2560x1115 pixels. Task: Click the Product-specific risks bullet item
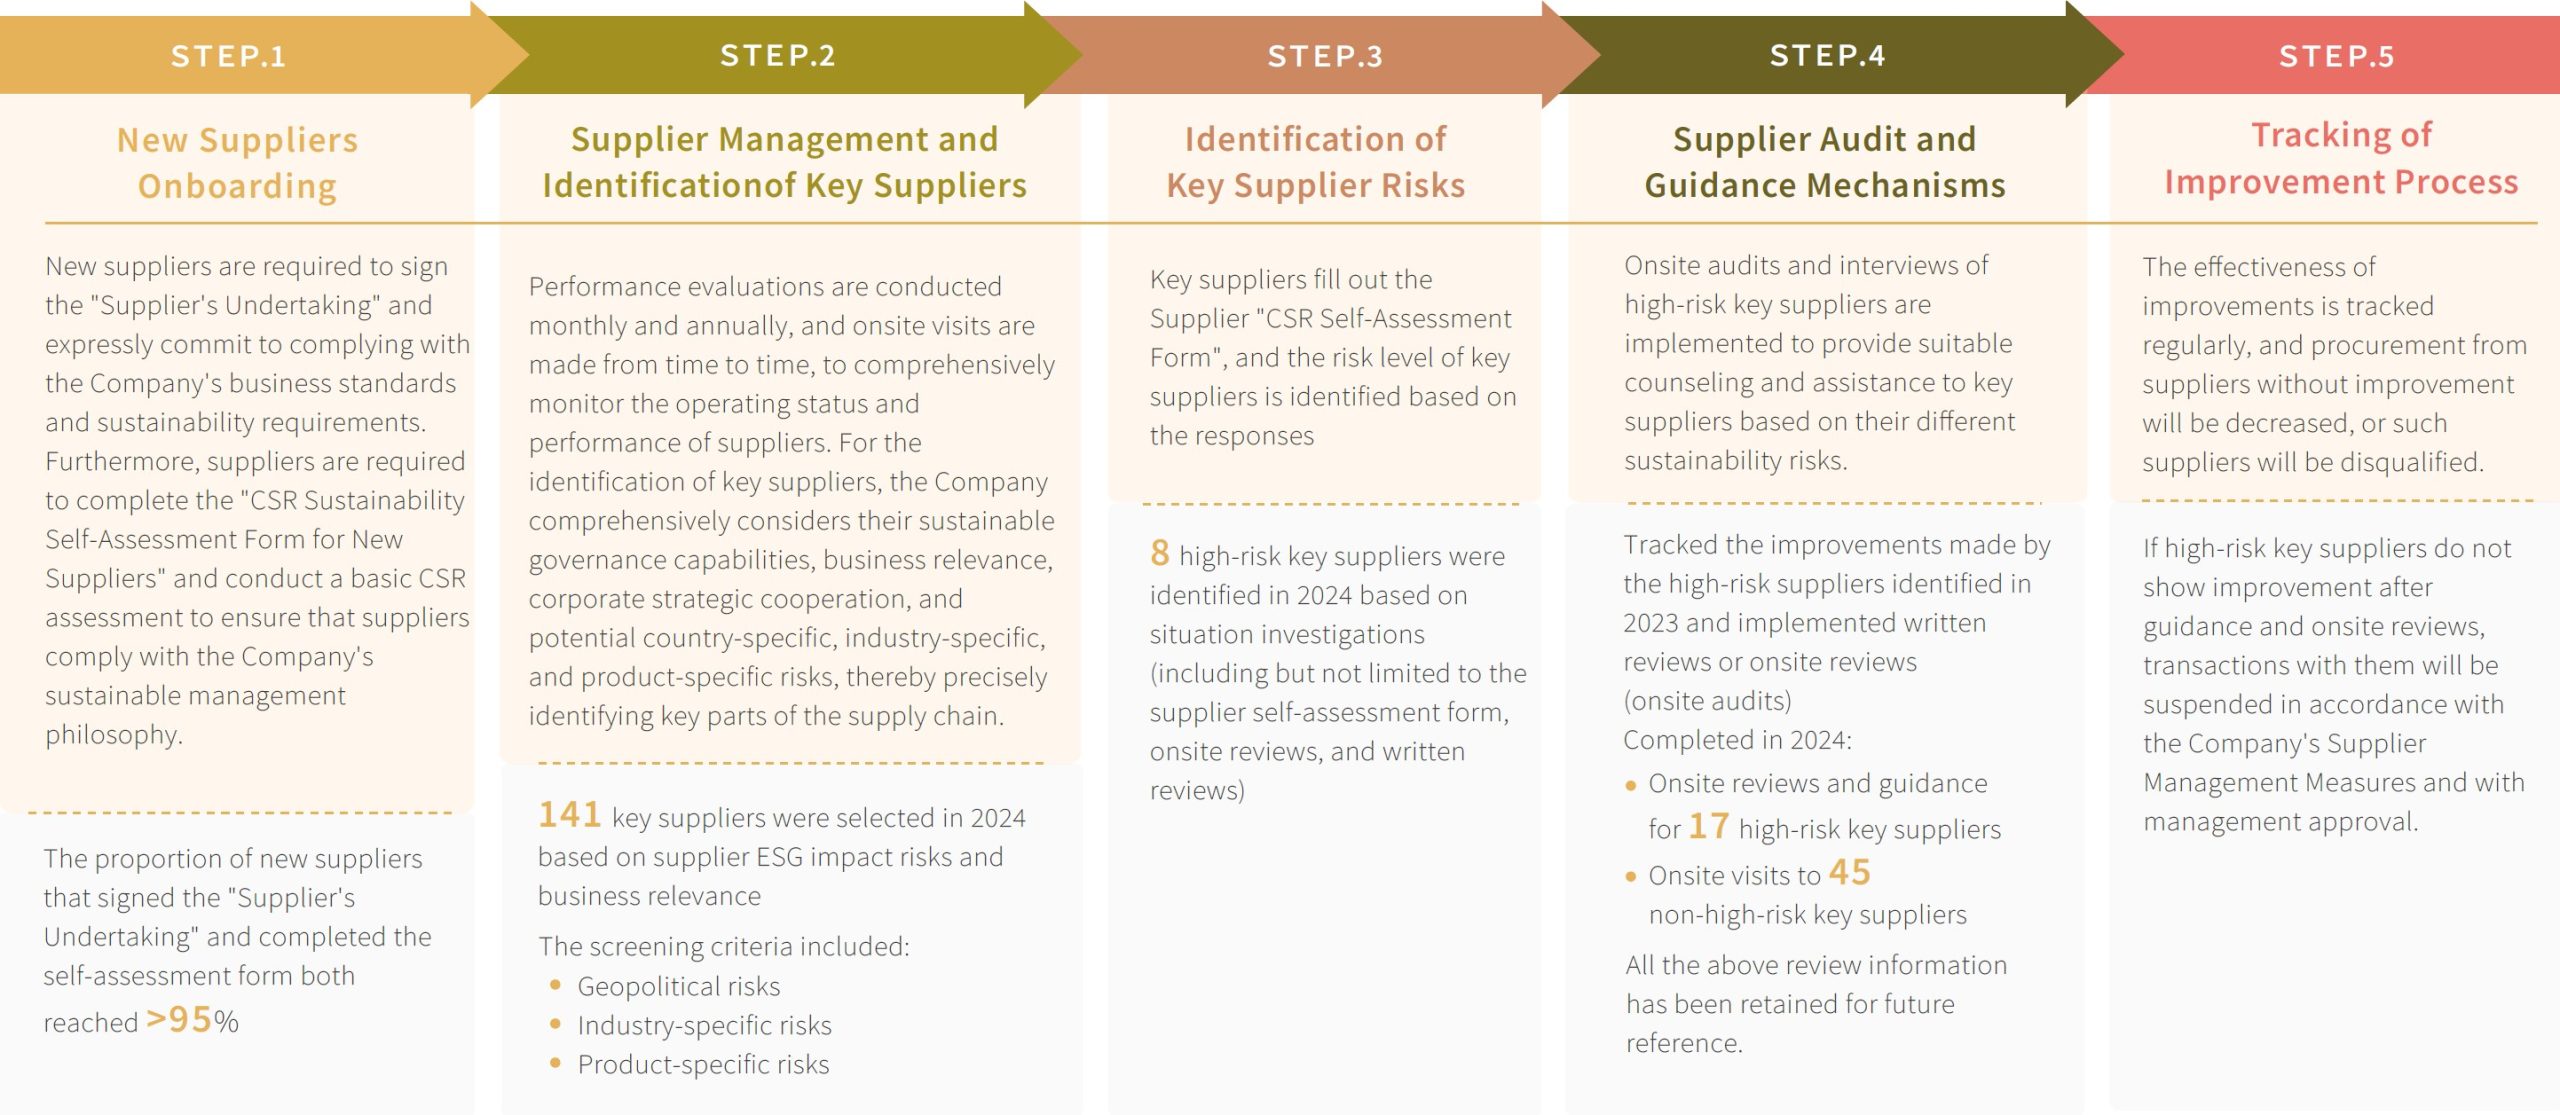(x=703, y=1064)
